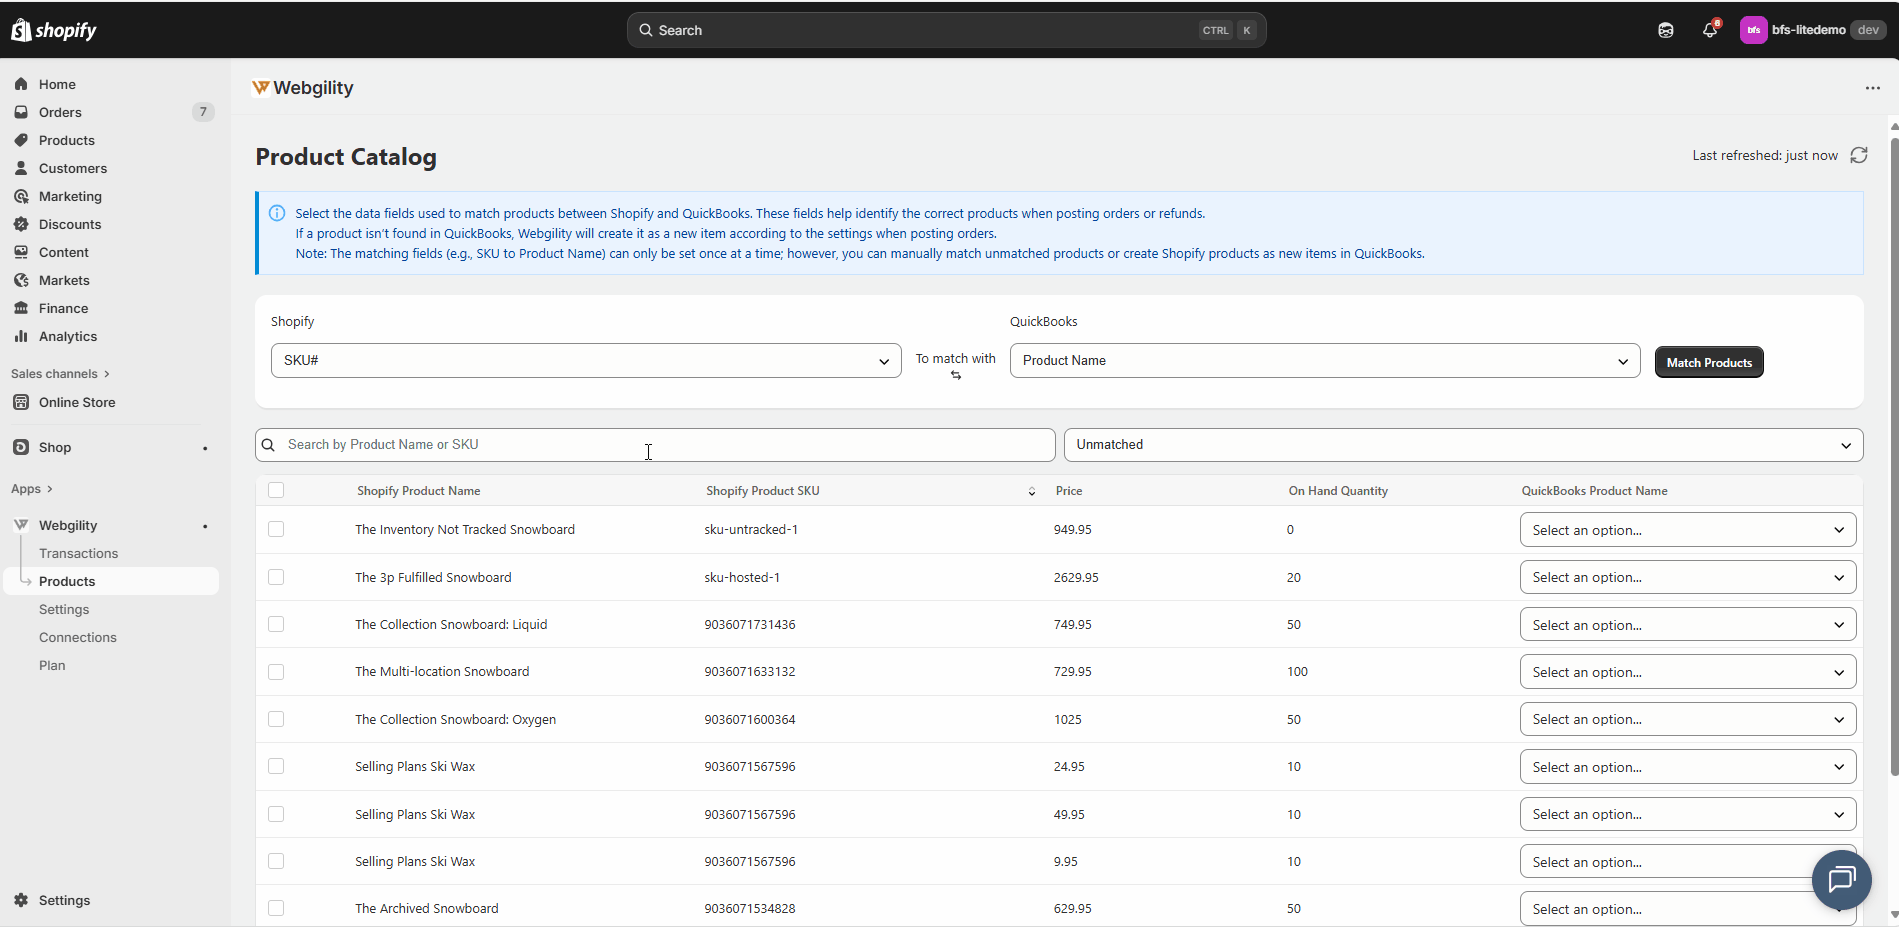Select The Multi-location Snowboard row checkbox
The width and height of the screenshot is (1899, 927).
click(276, 672)
